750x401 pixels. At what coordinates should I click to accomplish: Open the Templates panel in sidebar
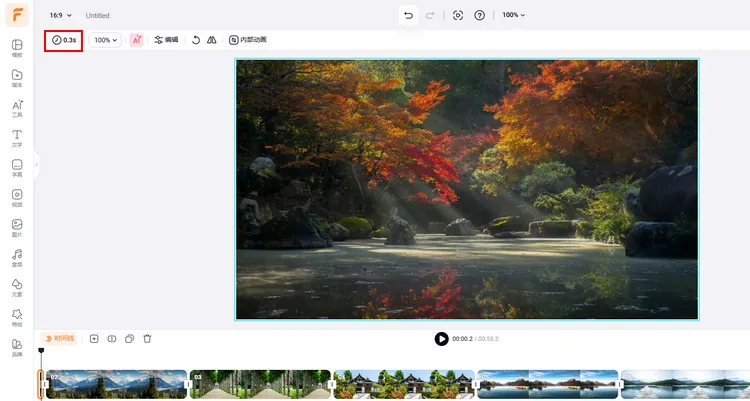click(17, 49)
